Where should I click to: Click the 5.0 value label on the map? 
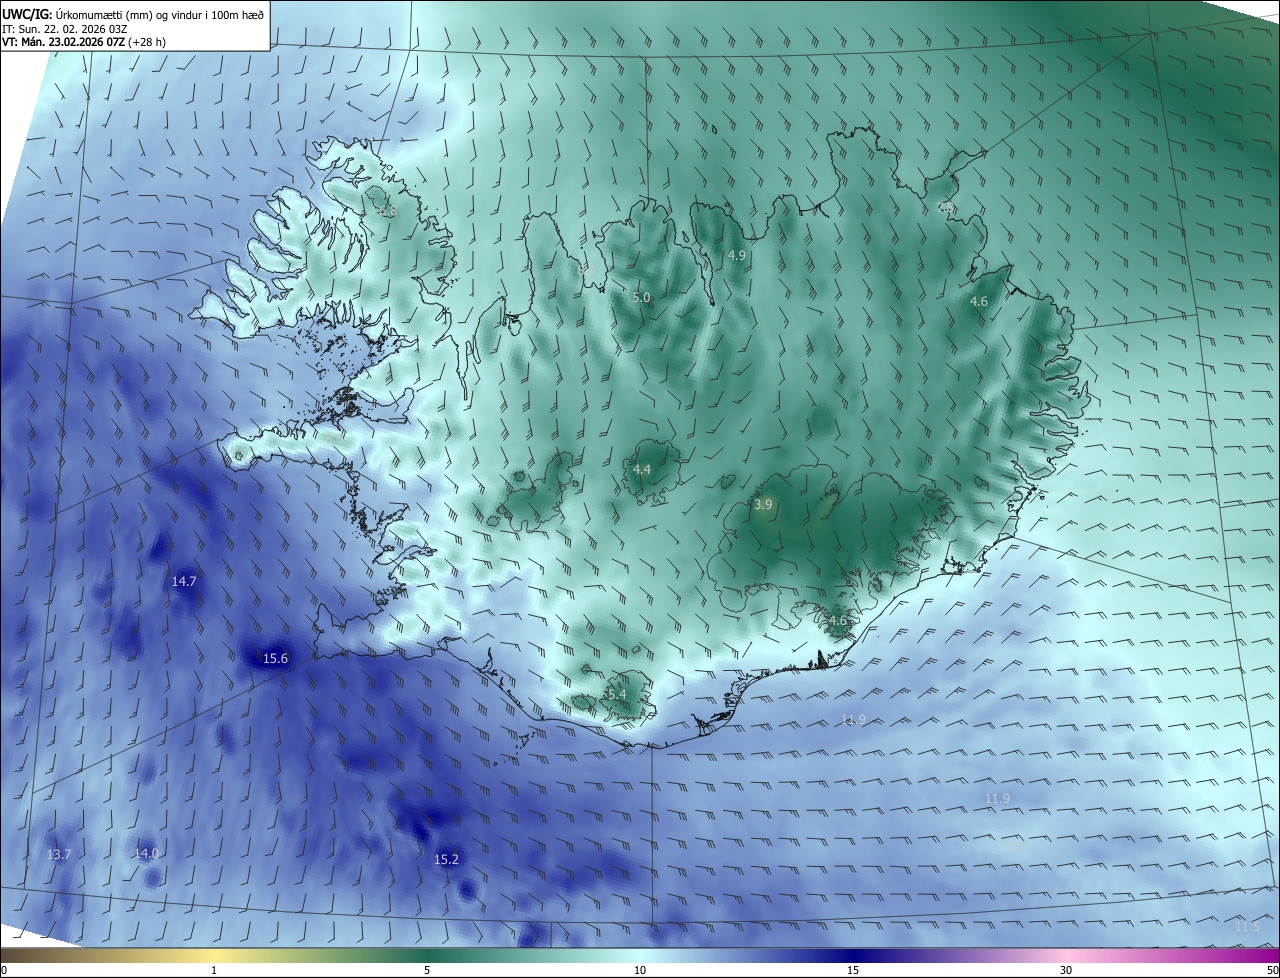(641, 298)
